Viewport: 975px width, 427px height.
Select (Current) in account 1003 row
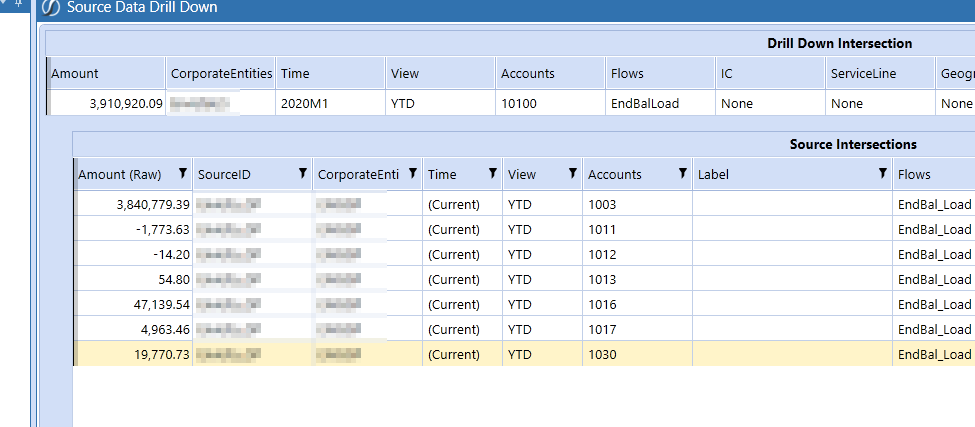point(463,204)
